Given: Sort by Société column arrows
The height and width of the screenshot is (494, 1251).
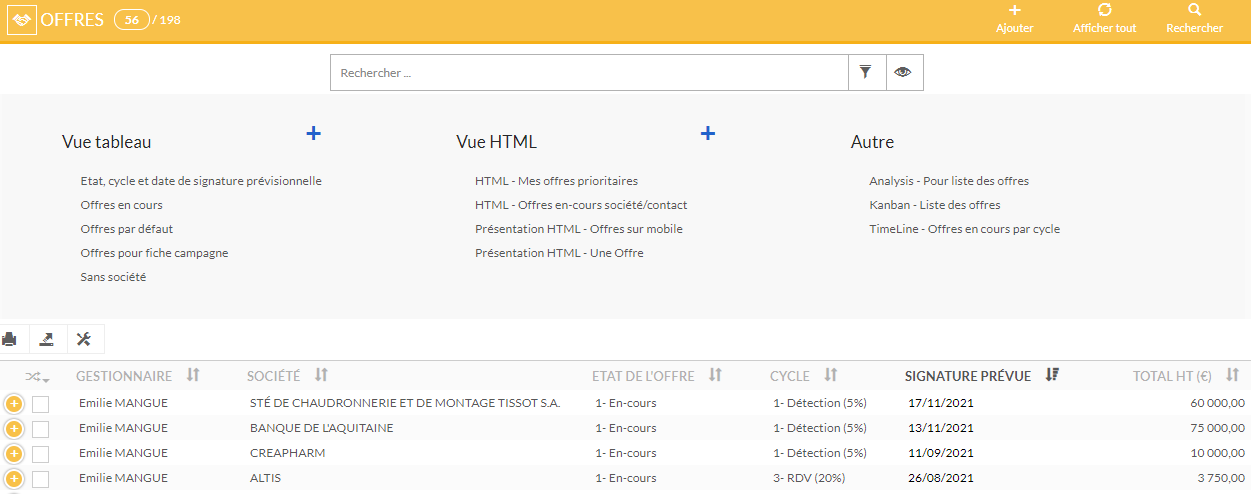Looking at the screenshot, I should [x=321, y=375].
